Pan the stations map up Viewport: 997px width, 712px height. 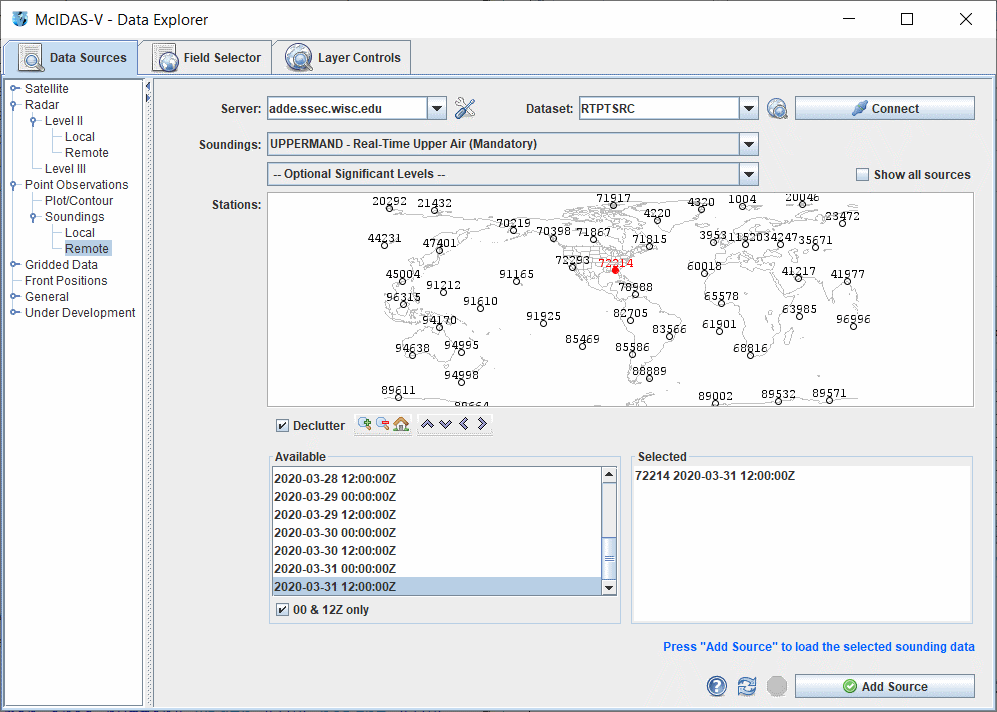pyautogui.click(x=428, y=424)
